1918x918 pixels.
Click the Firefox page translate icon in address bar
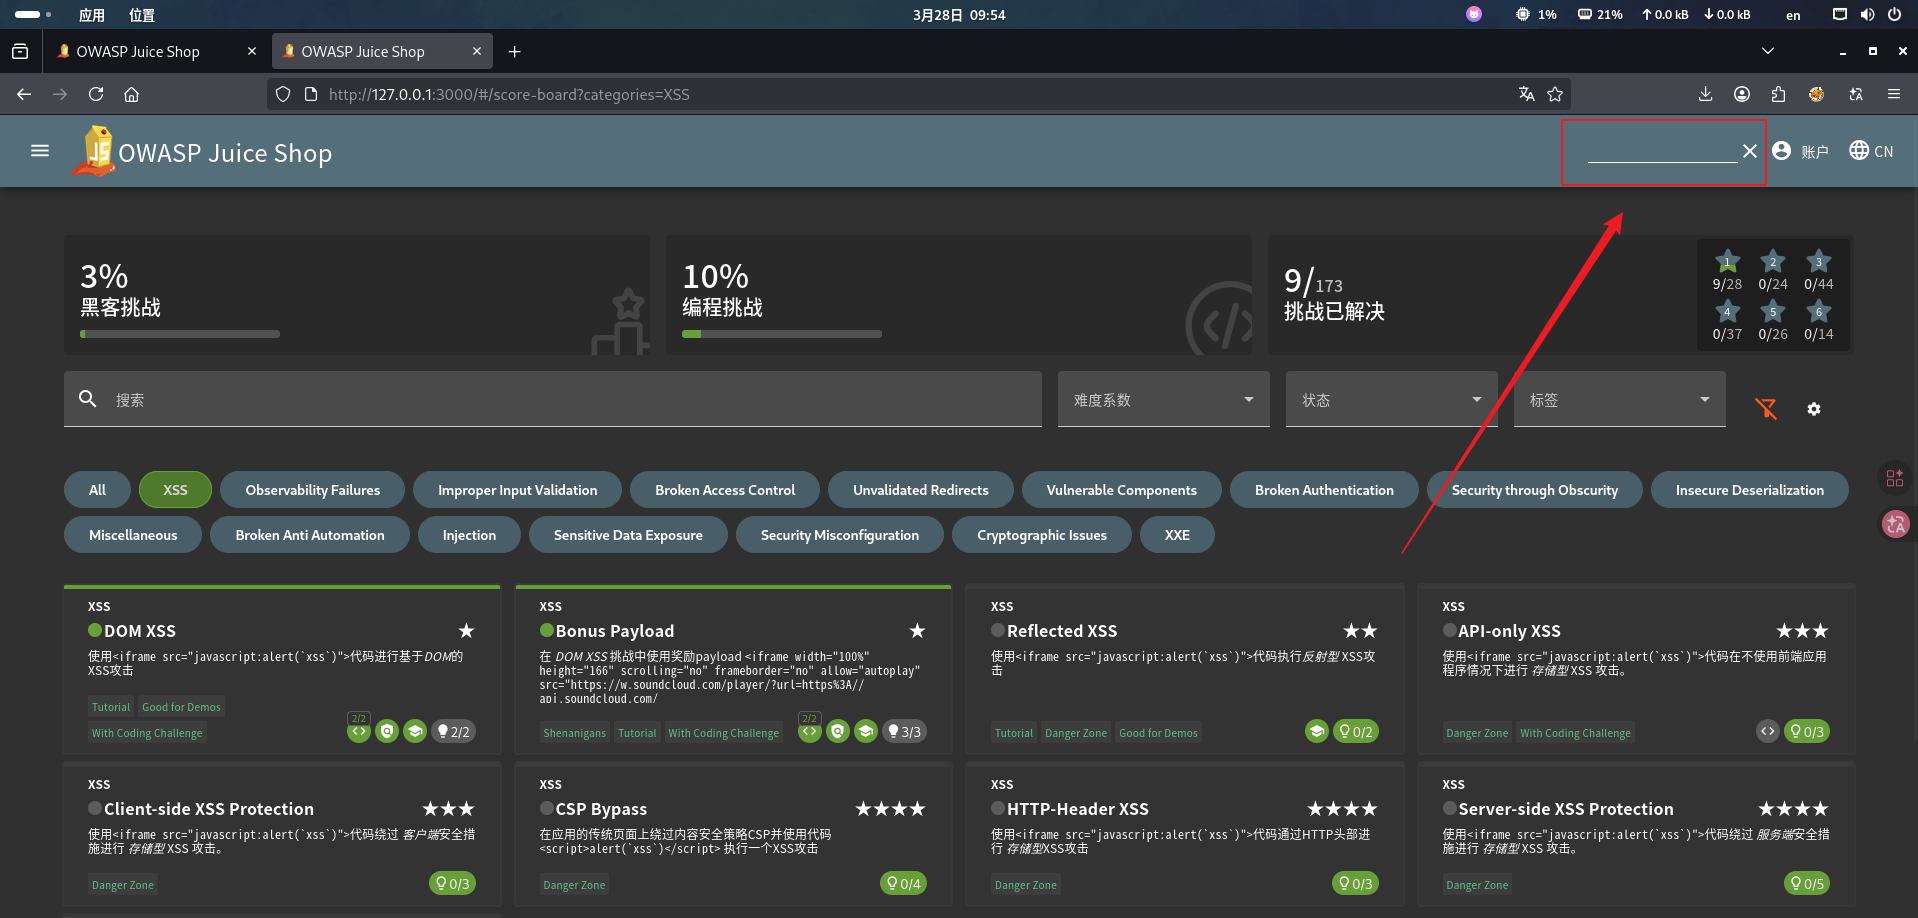click(x=1526, y=94)
